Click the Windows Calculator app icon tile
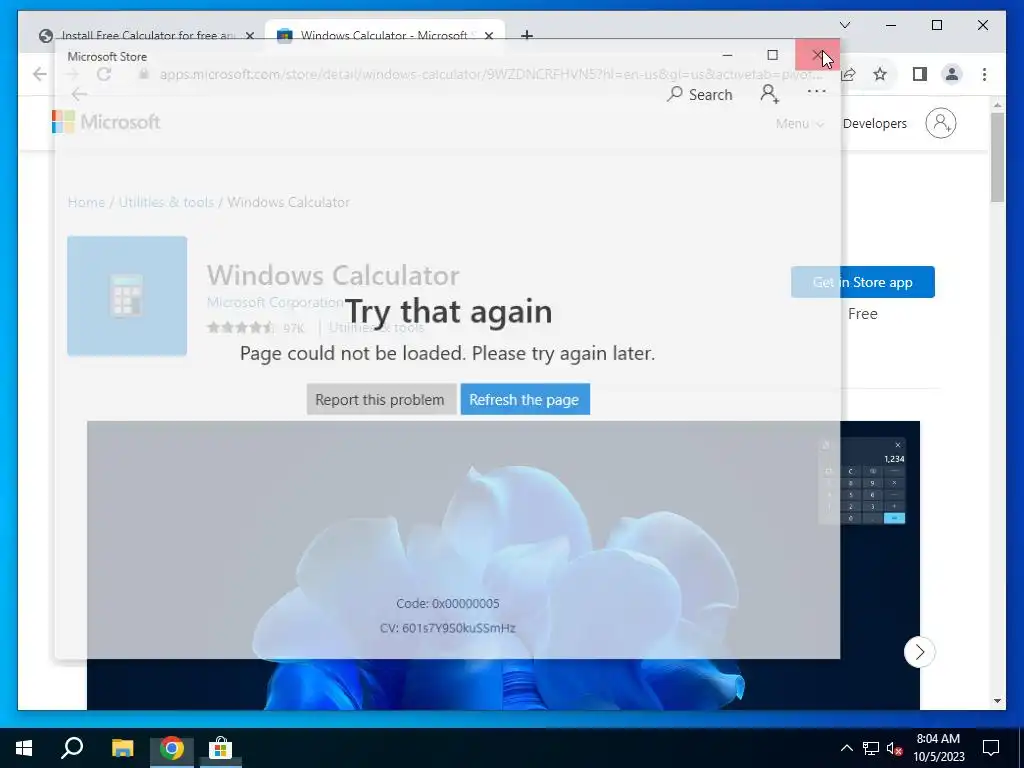Image resolution: width=1024 pixels, height=768 pixels. coord(127,296)
